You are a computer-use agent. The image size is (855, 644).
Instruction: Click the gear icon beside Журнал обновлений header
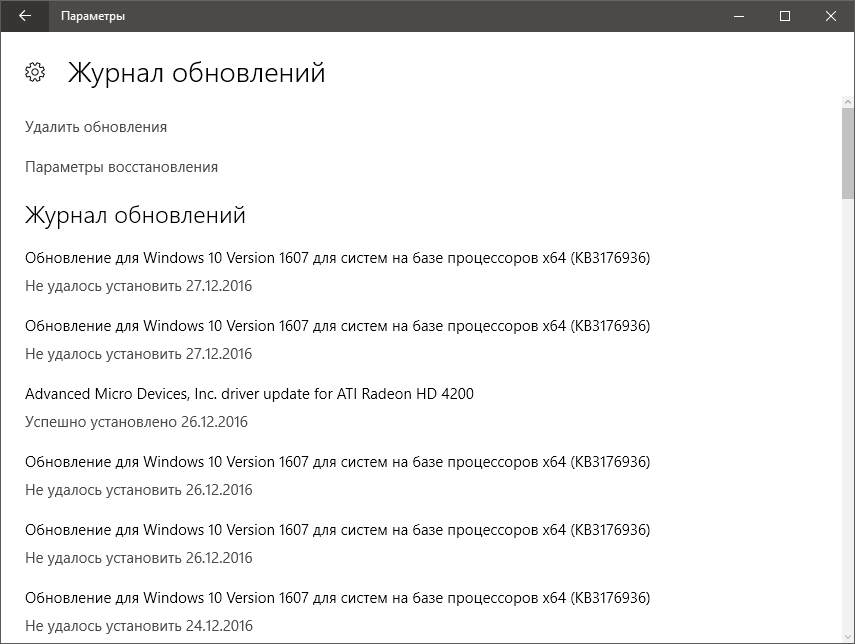pyautogui.click(x=35, y=72)
